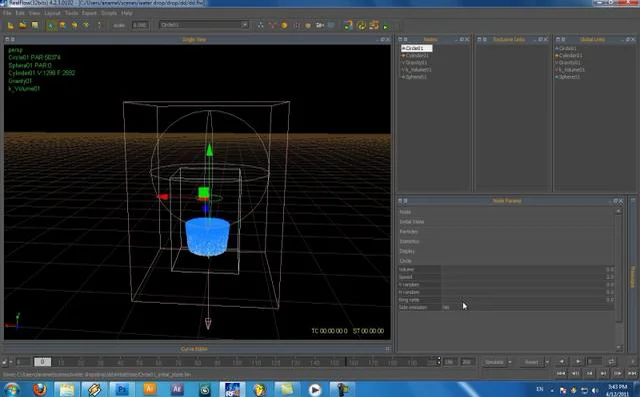Click the Volume parameter value field
Viewport: 640px width, 397px height.
click(x=528, y=269)
